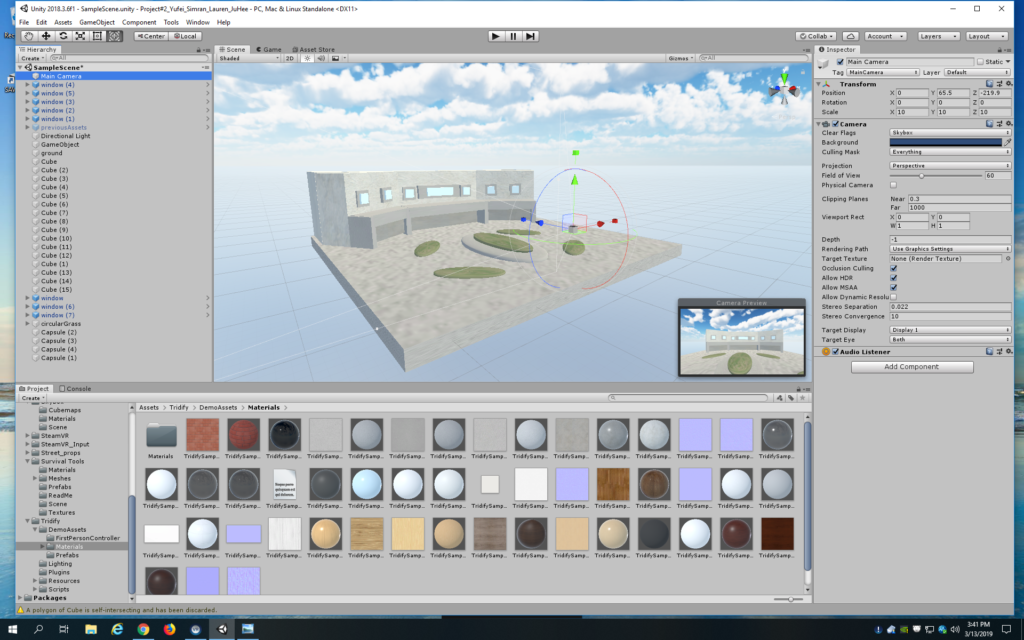Open the File menu
The image size is (1024, 640).
point(24,22)
